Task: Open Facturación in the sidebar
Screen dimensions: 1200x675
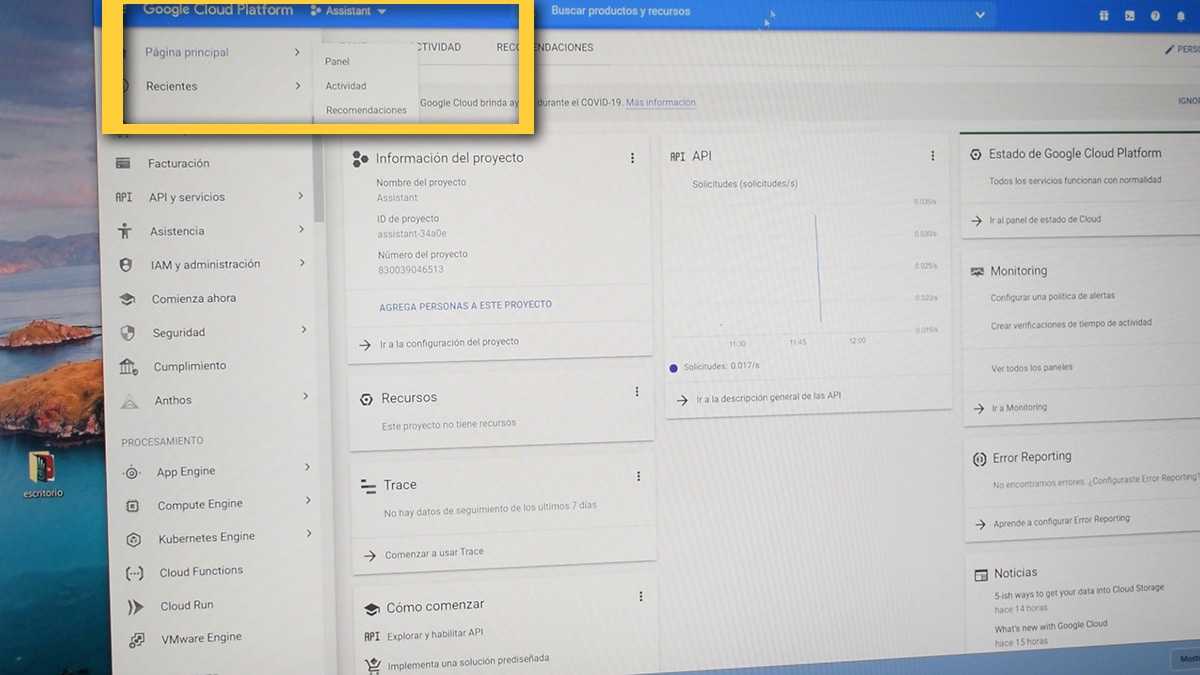Action: (178, 163)
